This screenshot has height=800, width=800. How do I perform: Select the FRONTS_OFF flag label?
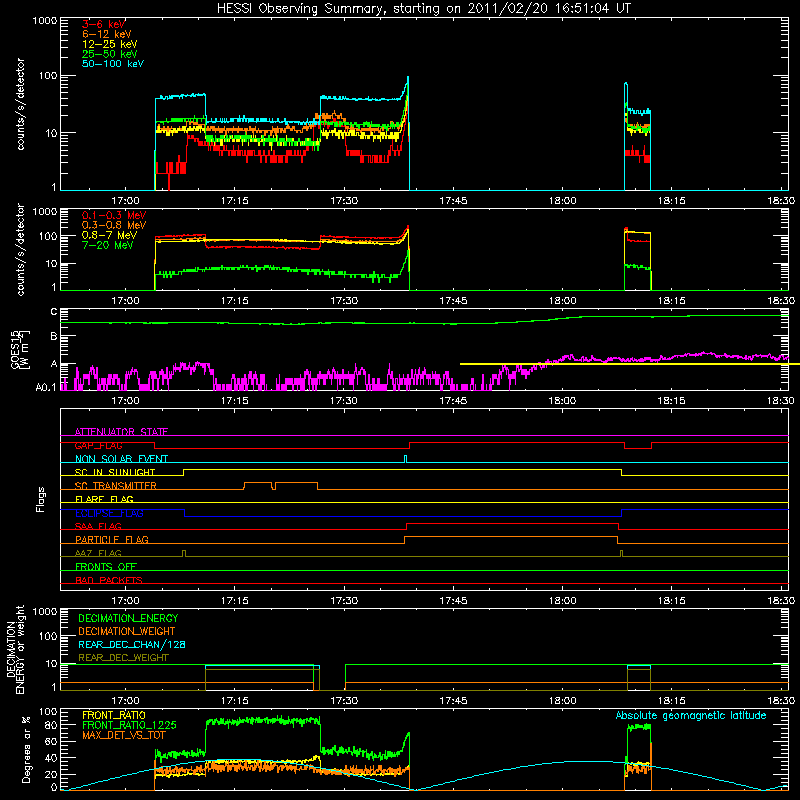[106, 566]
